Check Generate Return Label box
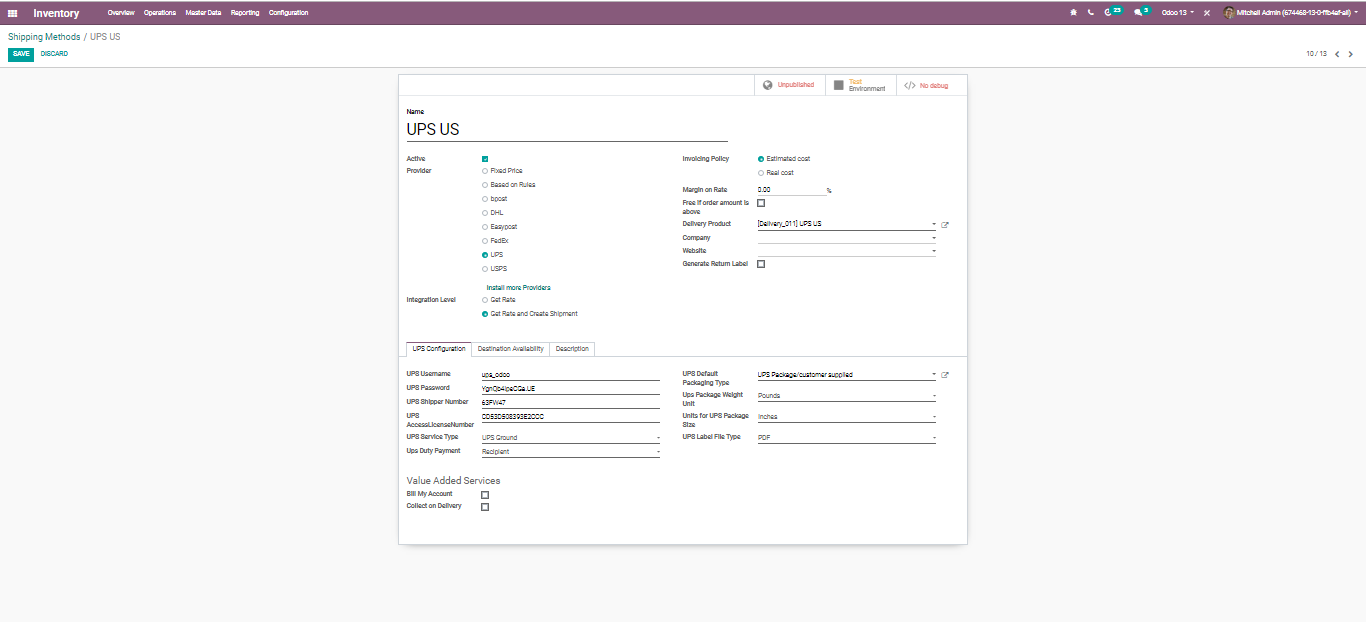This screenshot has width=1366, height=622. click(761, 264)
